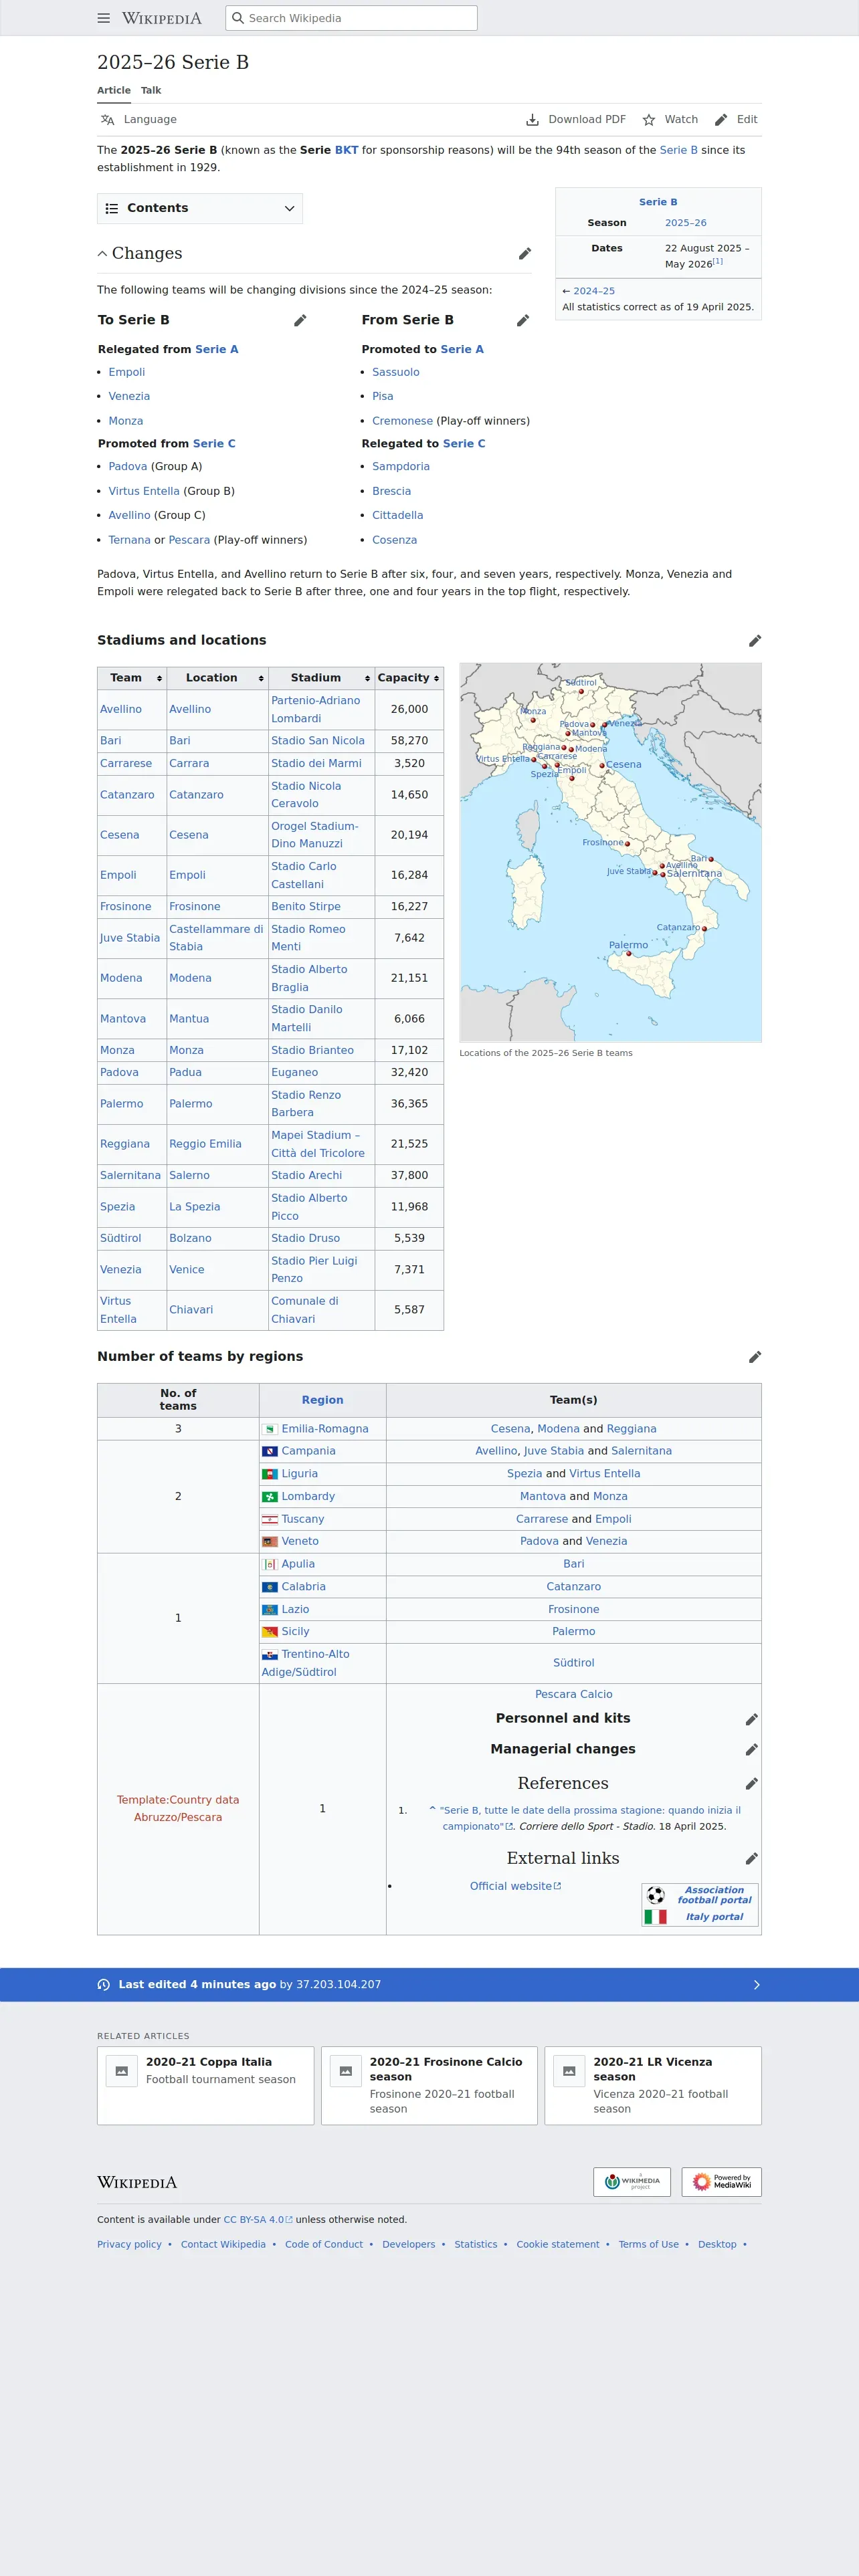The image size is (859, 2576).
Task: Click the Campania flag icon
Action: (270, 1451)
